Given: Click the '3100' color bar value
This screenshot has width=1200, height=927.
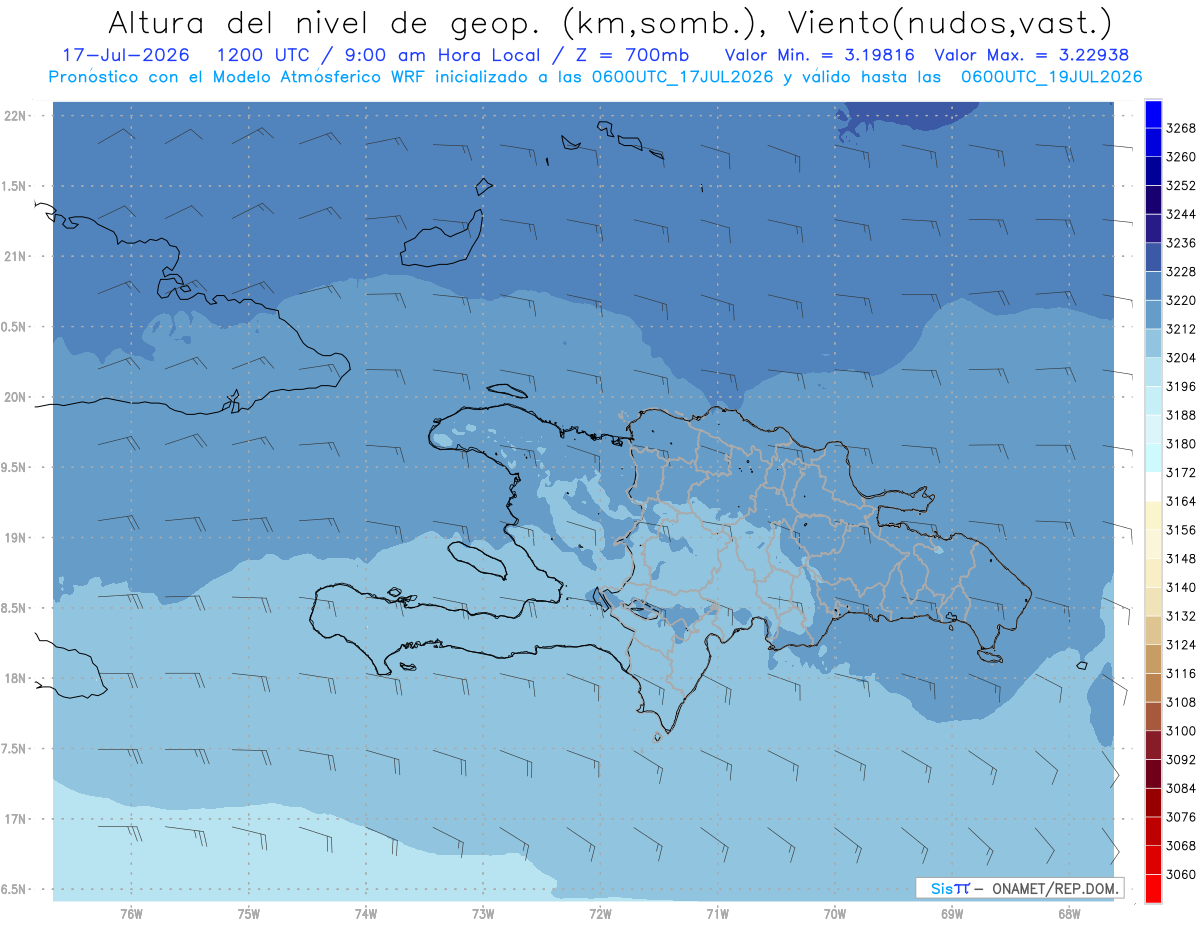Looking at the screenshot, I should coord(1181,731).
